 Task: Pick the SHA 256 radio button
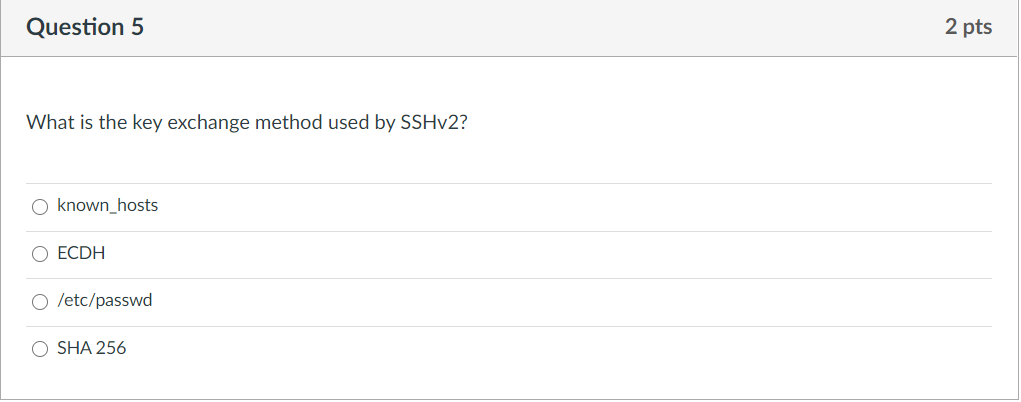point(40,349)
